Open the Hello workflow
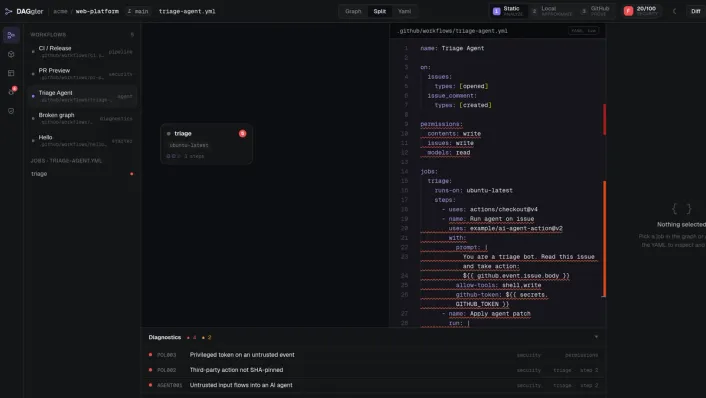The image size is (706, 398). [x=82, y=140]
